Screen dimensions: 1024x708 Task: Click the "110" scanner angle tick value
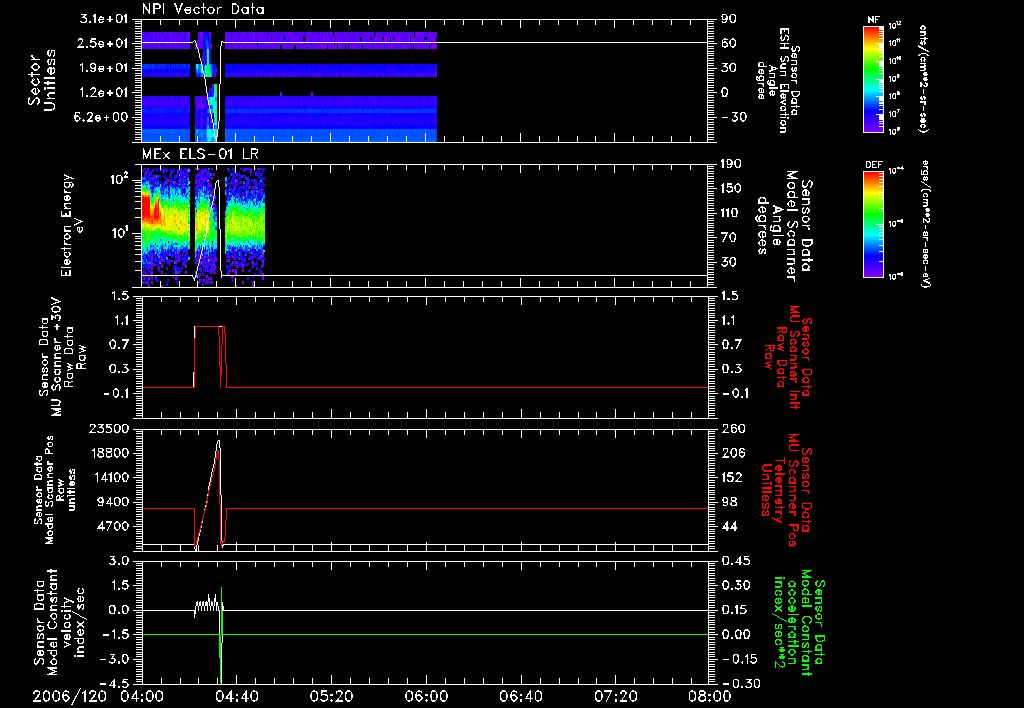coord(731,213)
